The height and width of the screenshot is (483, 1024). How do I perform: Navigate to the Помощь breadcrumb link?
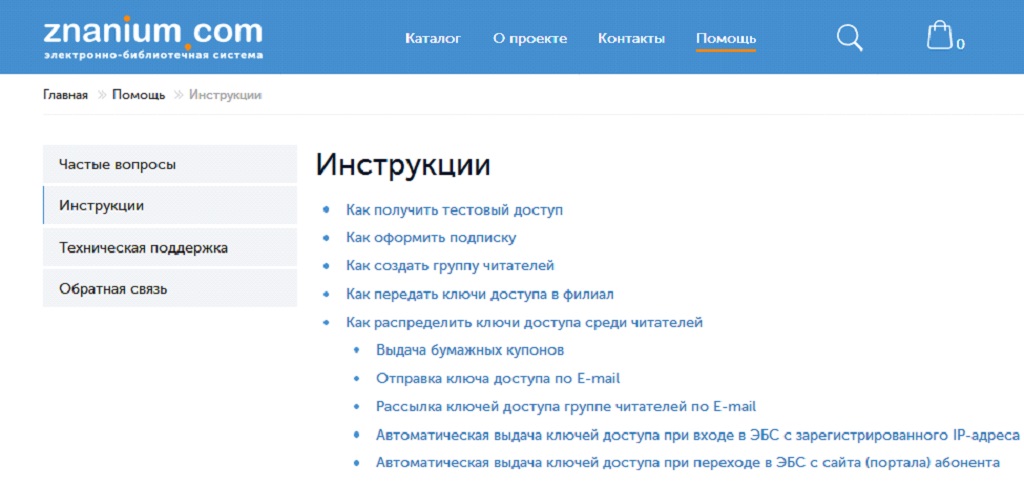(138, 95)
